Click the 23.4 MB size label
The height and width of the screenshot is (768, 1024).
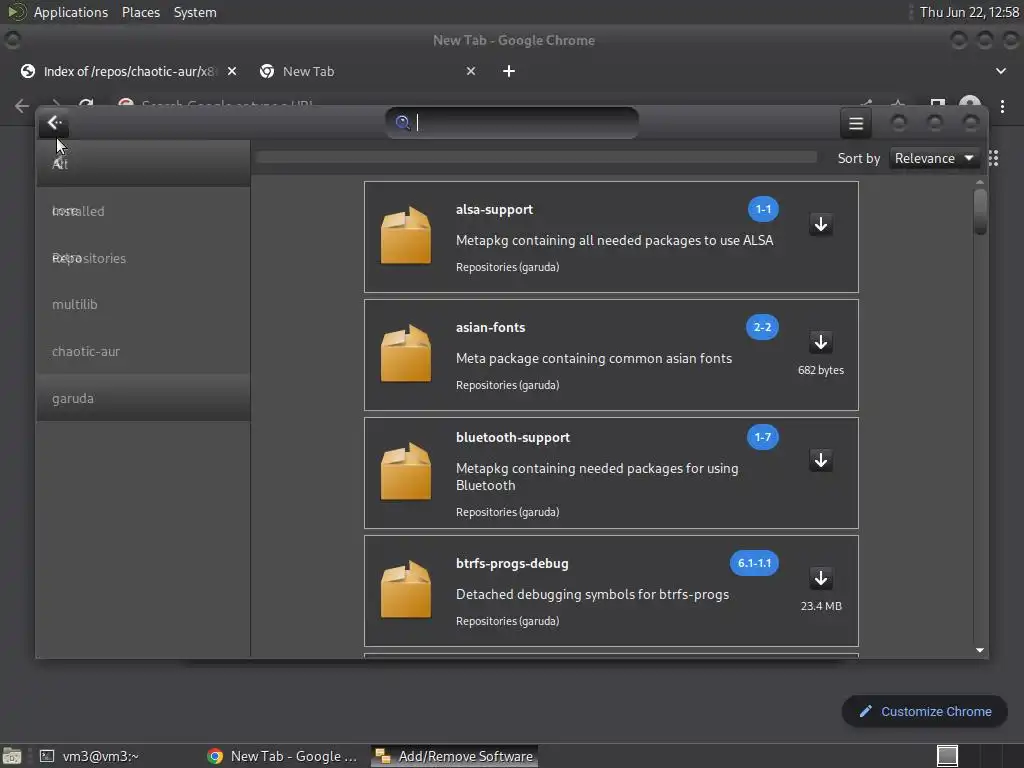(821, 606)
